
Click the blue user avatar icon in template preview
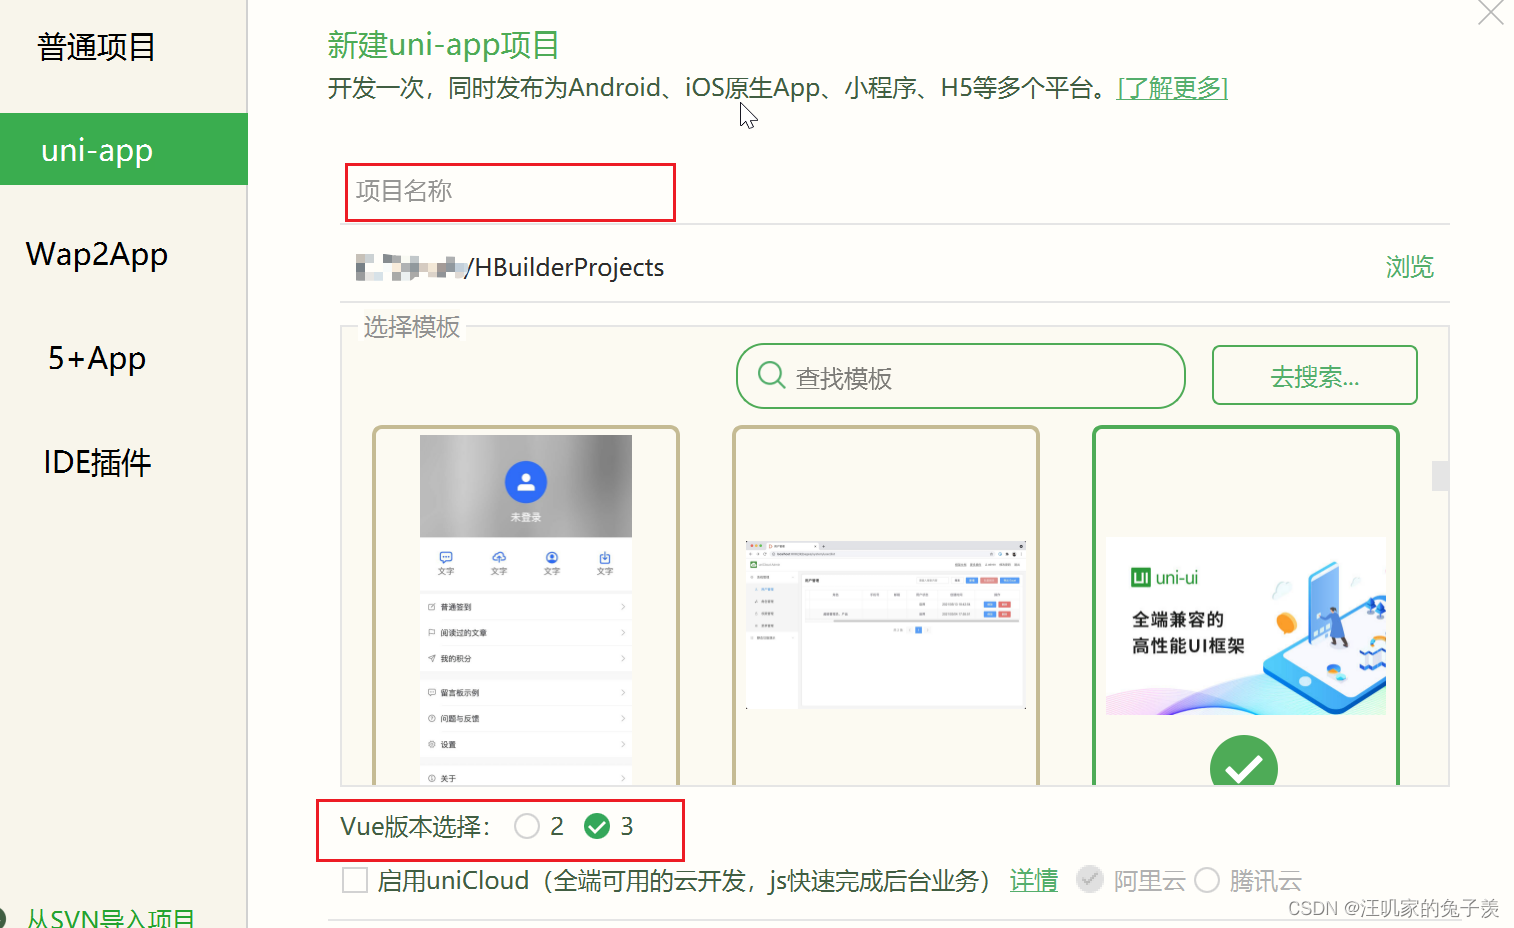tap(526, 482)
